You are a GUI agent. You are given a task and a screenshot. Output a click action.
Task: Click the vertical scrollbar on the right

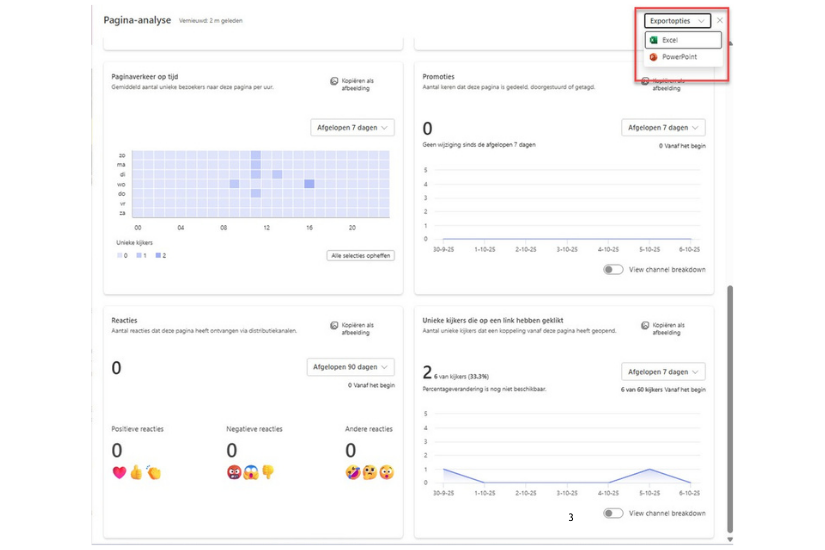point(729,400)
